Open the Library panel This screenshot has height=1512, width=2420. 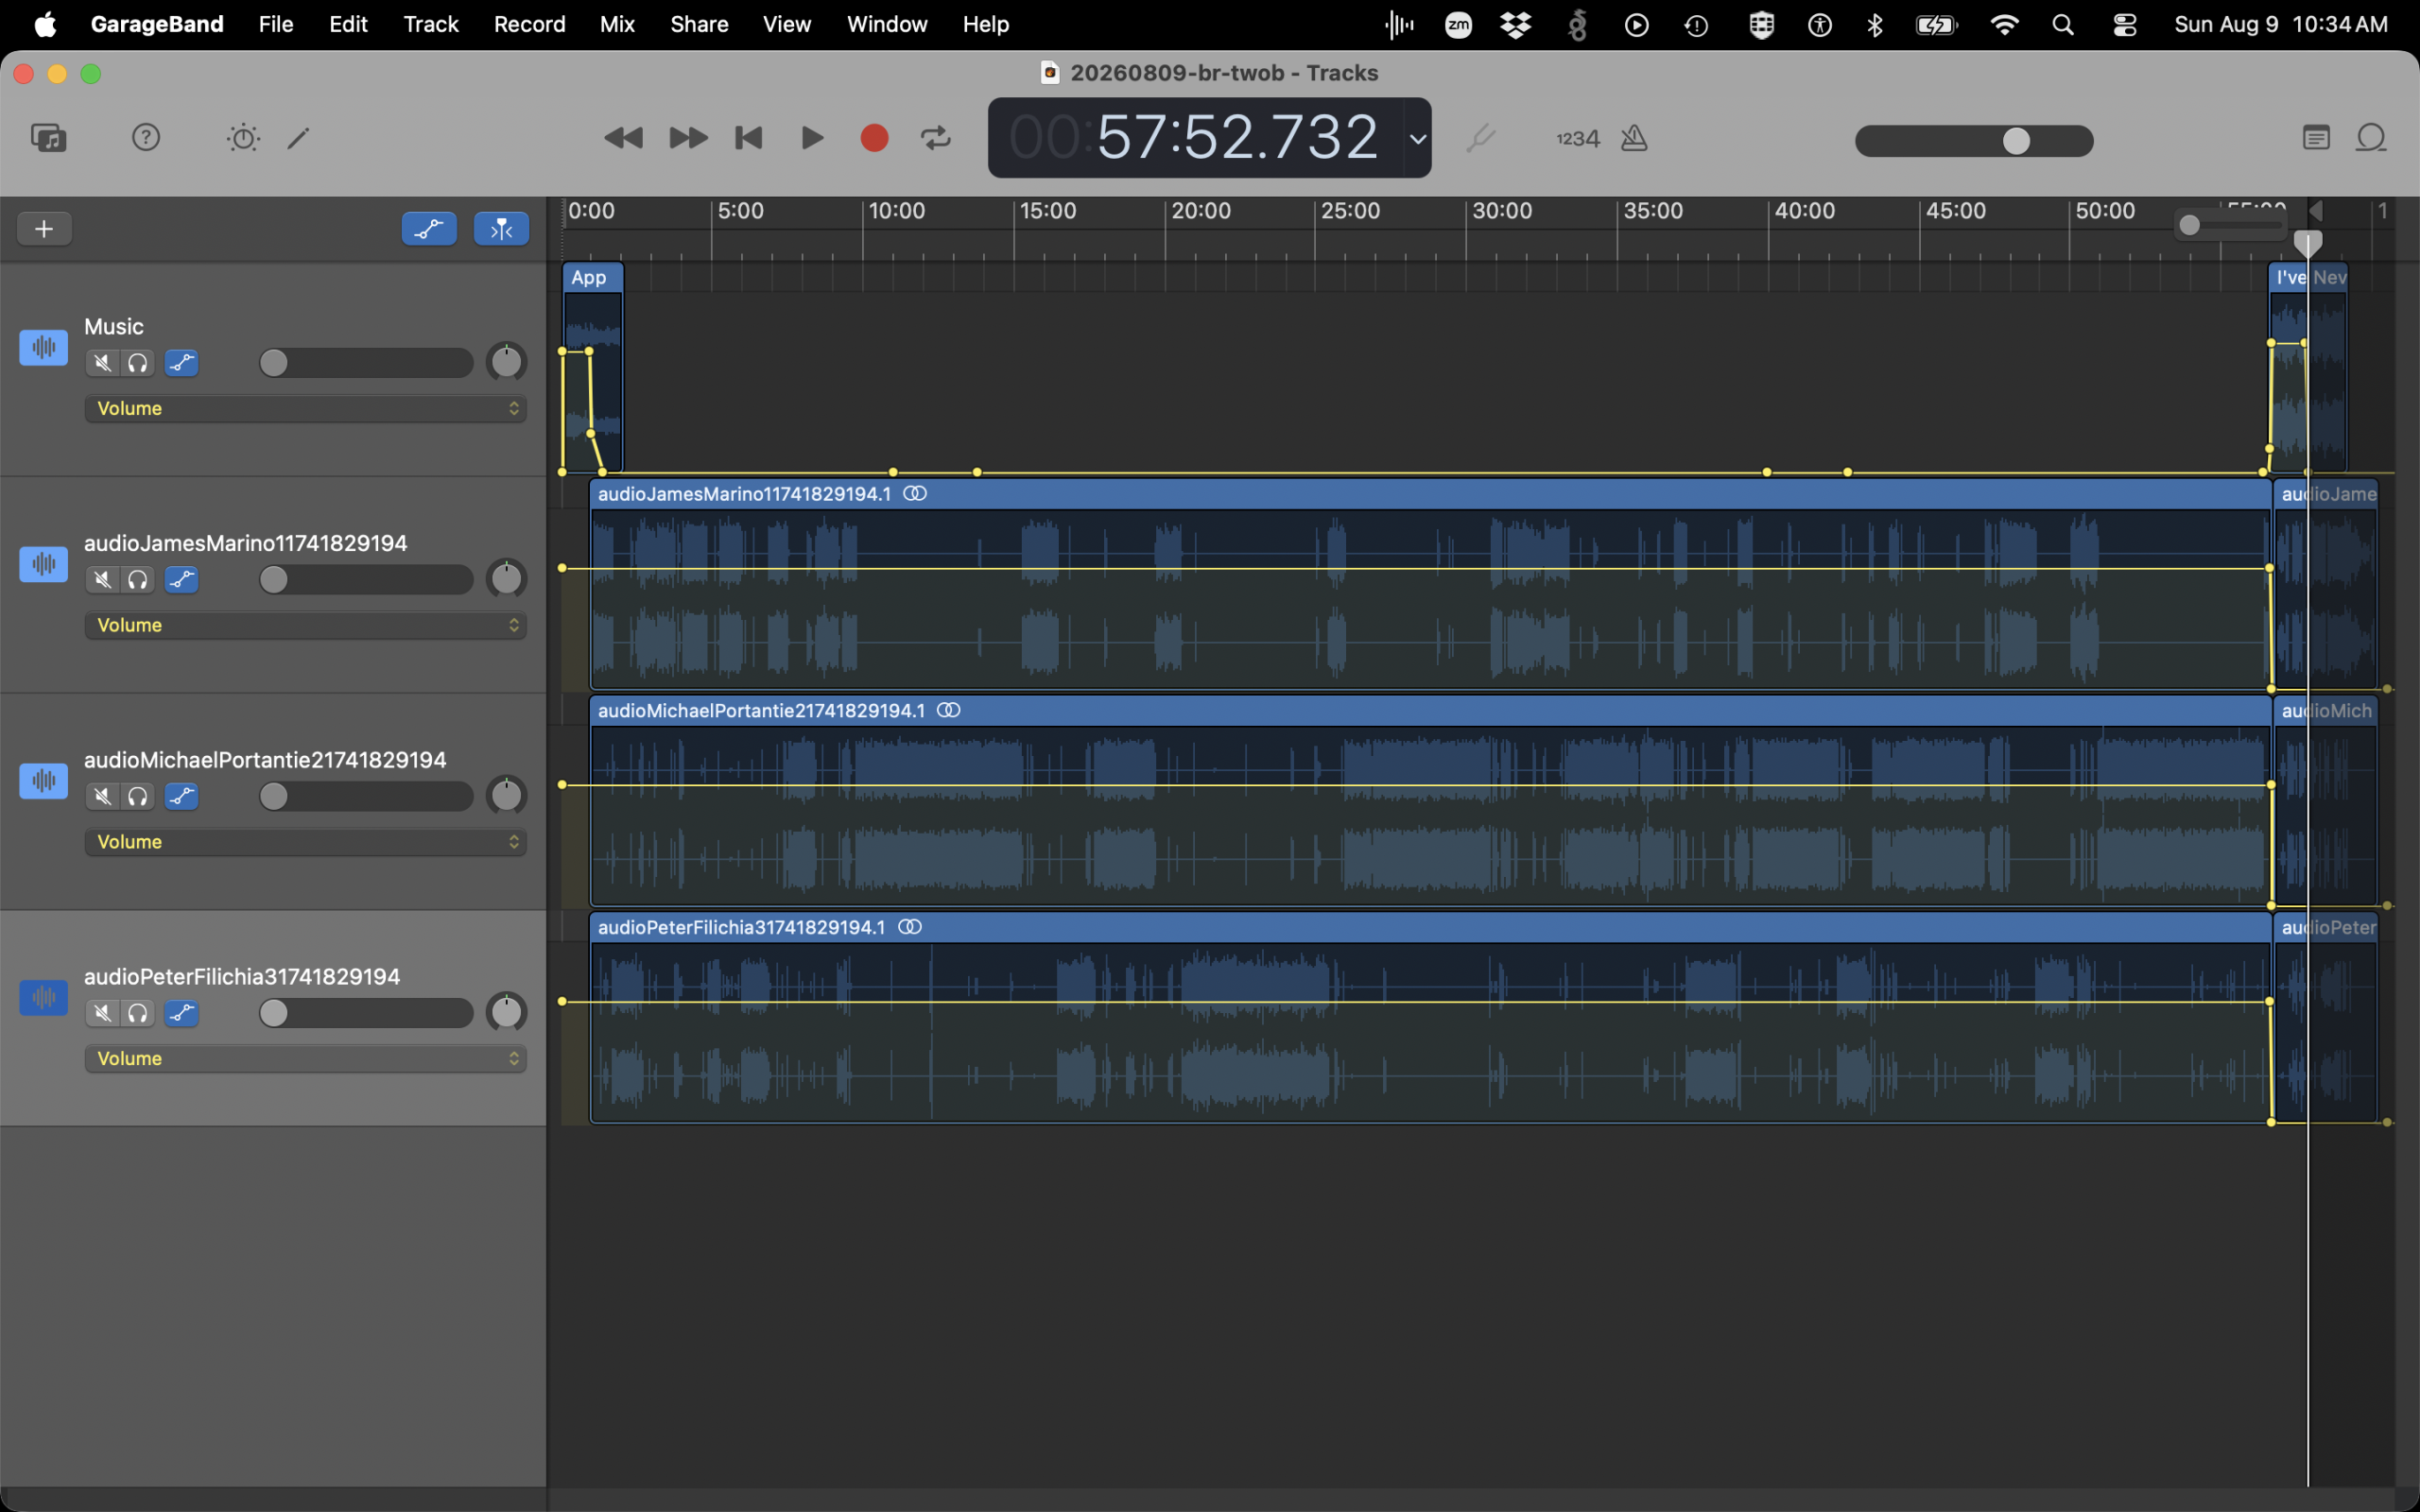click(x=48, y=137)
